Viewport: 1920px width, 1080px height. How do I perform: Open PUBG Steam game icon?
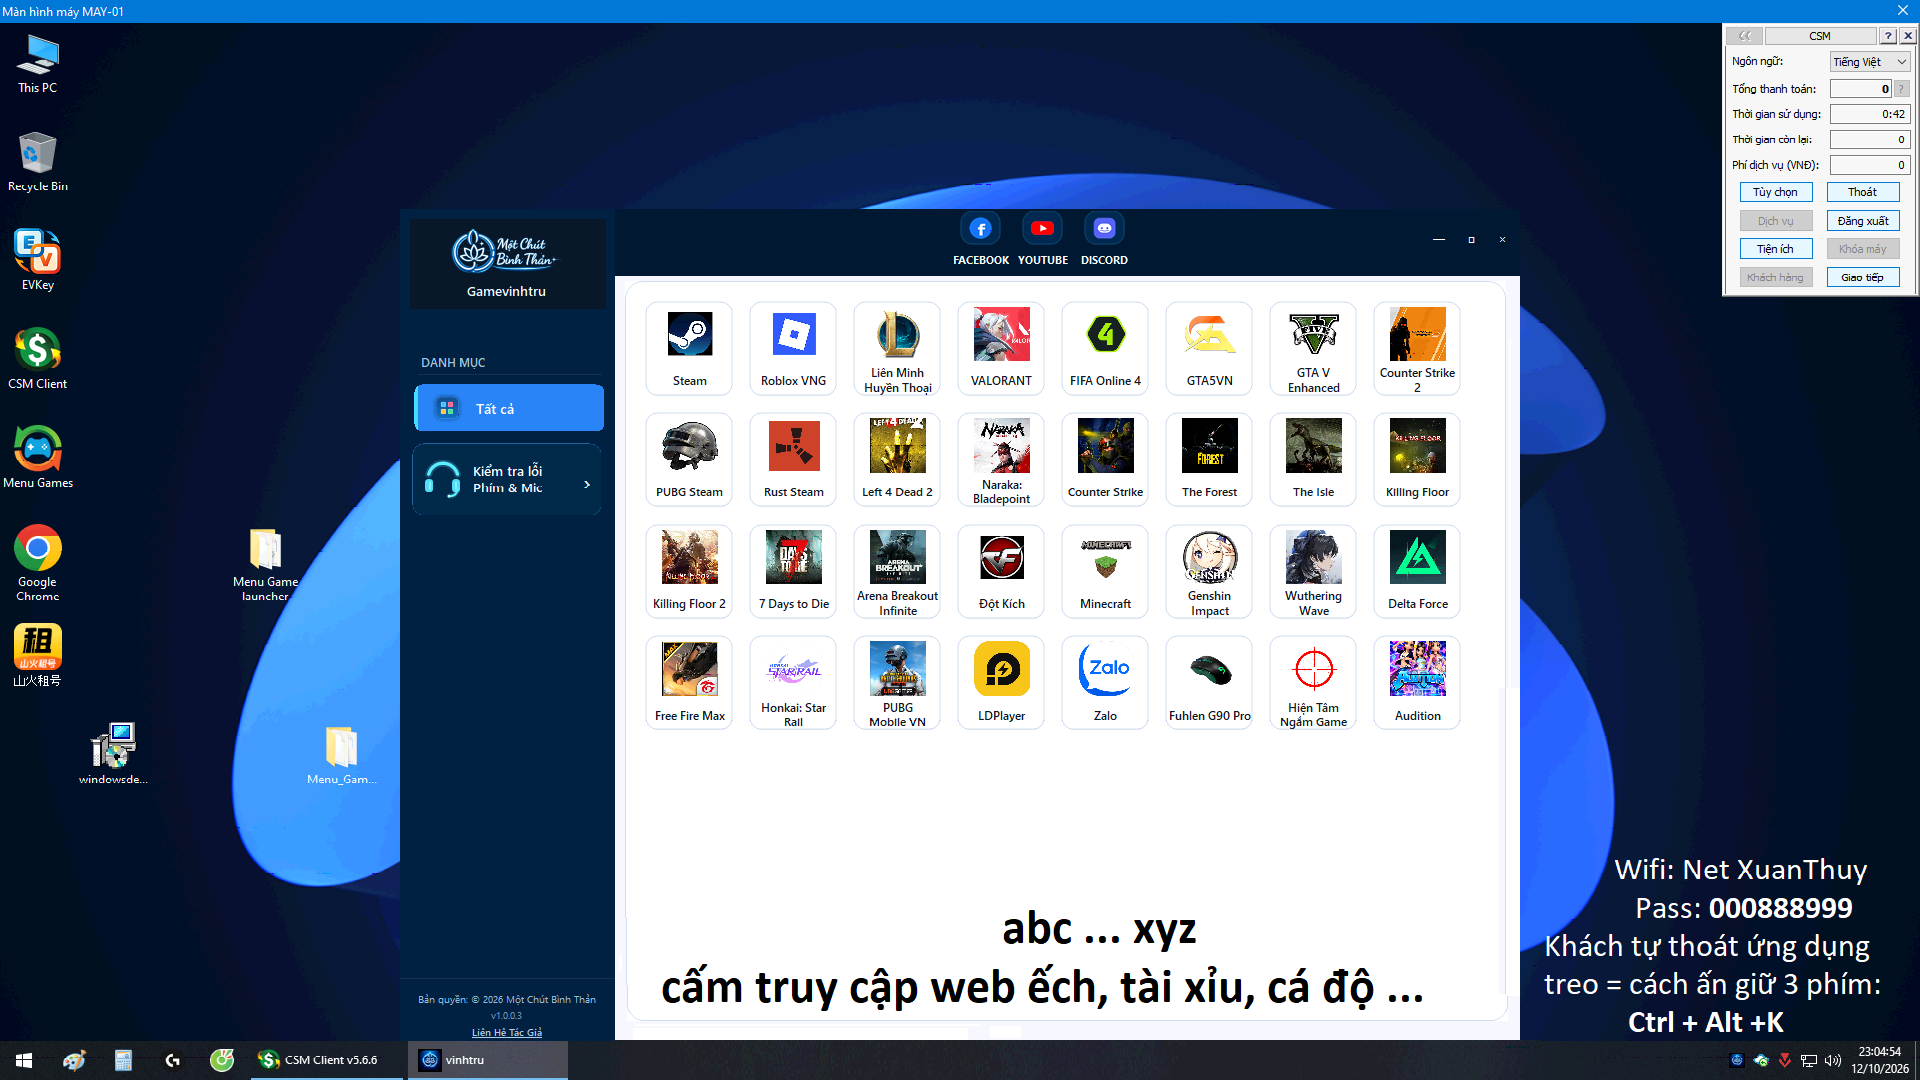click(x=689, y=460)
